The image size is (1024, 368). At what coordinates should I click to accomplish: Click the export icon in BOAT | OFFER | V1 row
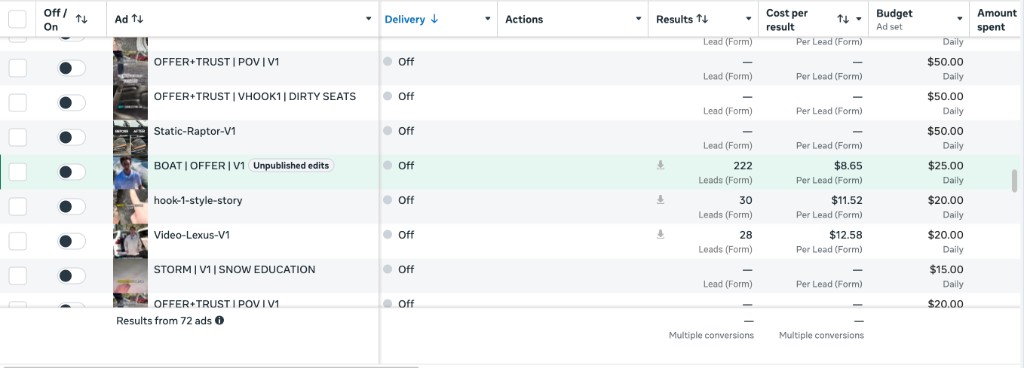(x=660, y=166)
